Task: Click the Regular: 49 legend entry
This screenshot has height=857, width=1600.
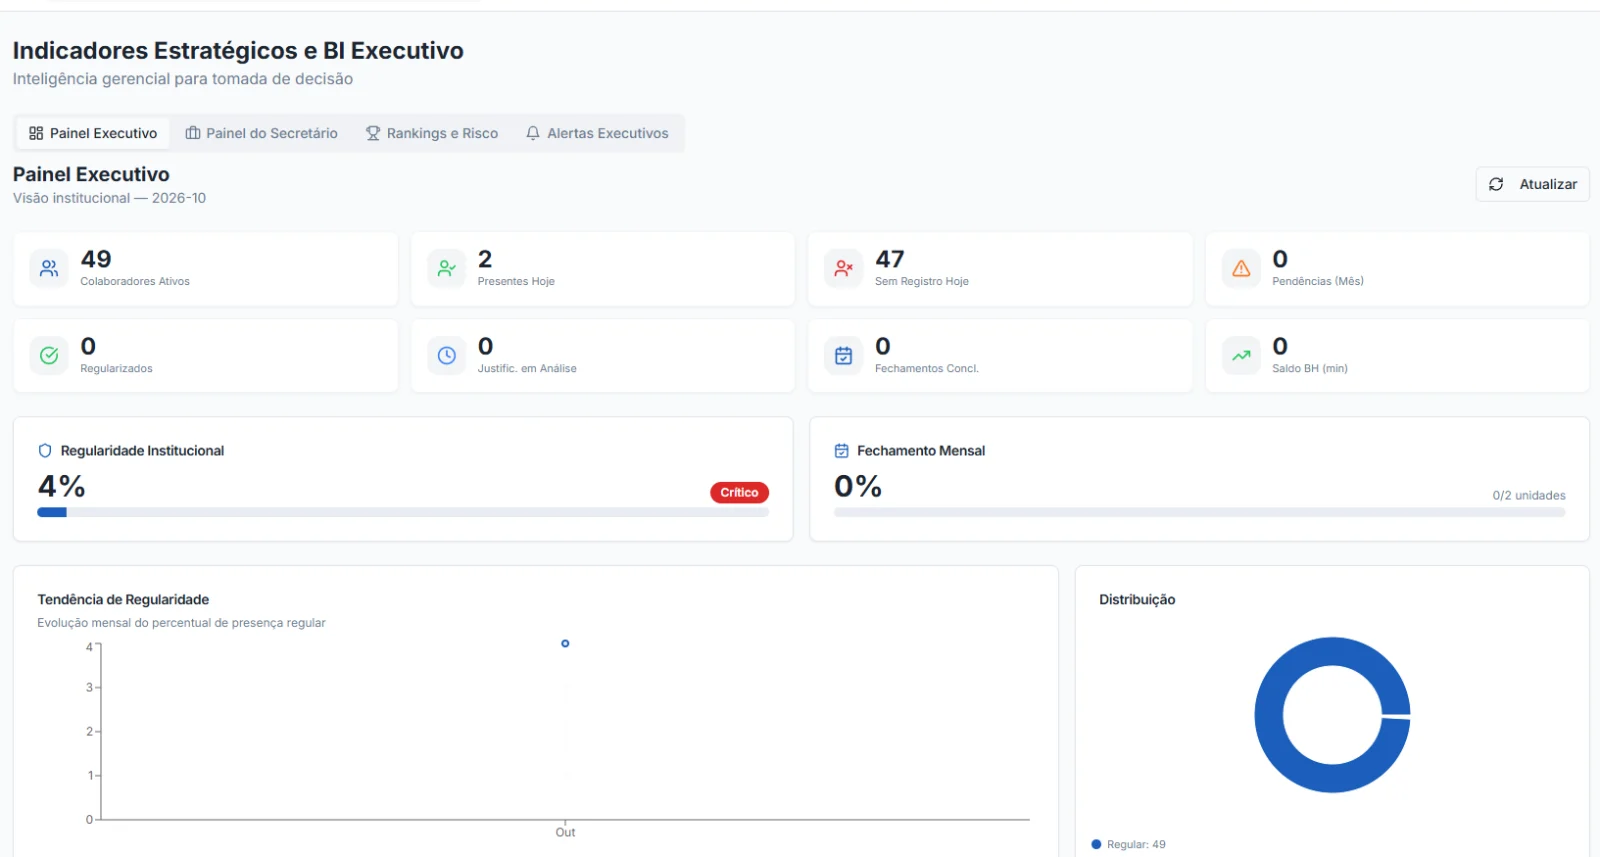Action: point(1128,844)
